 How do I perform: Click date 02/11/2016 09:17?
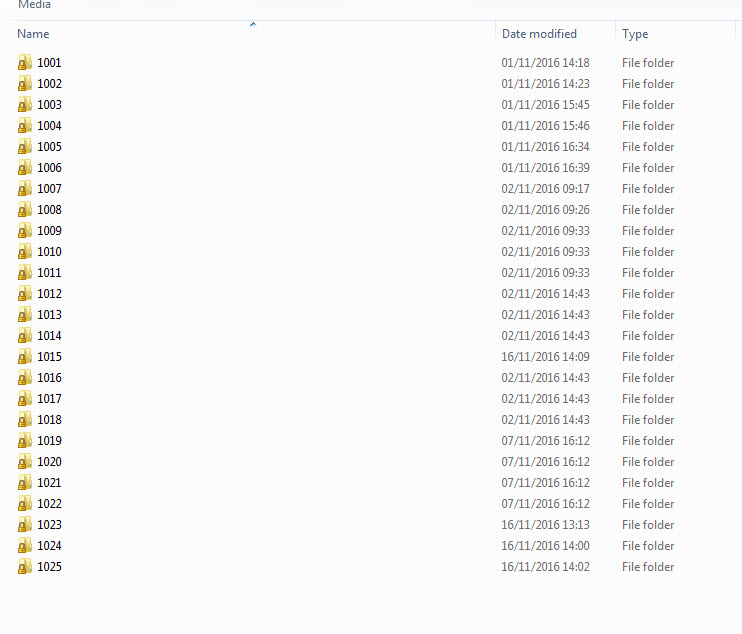point(545,189)
